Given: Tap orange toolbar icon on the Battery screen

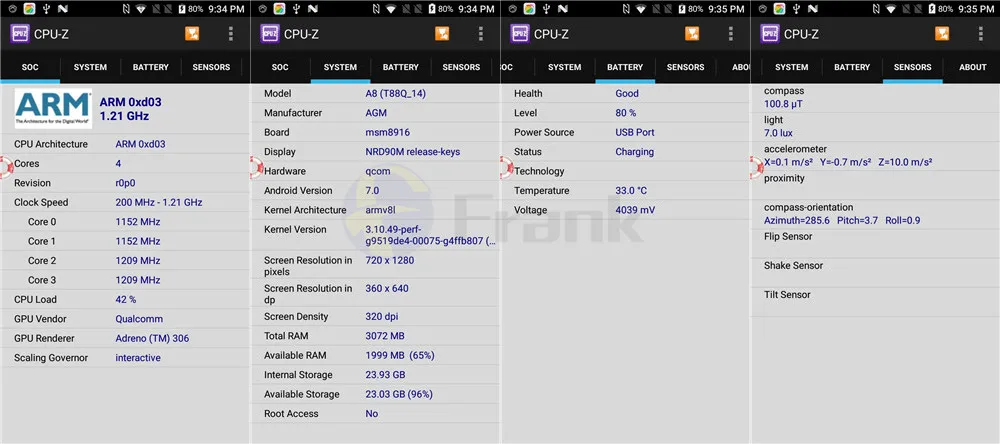Looking at the screenshot, I should coord(692,33).
